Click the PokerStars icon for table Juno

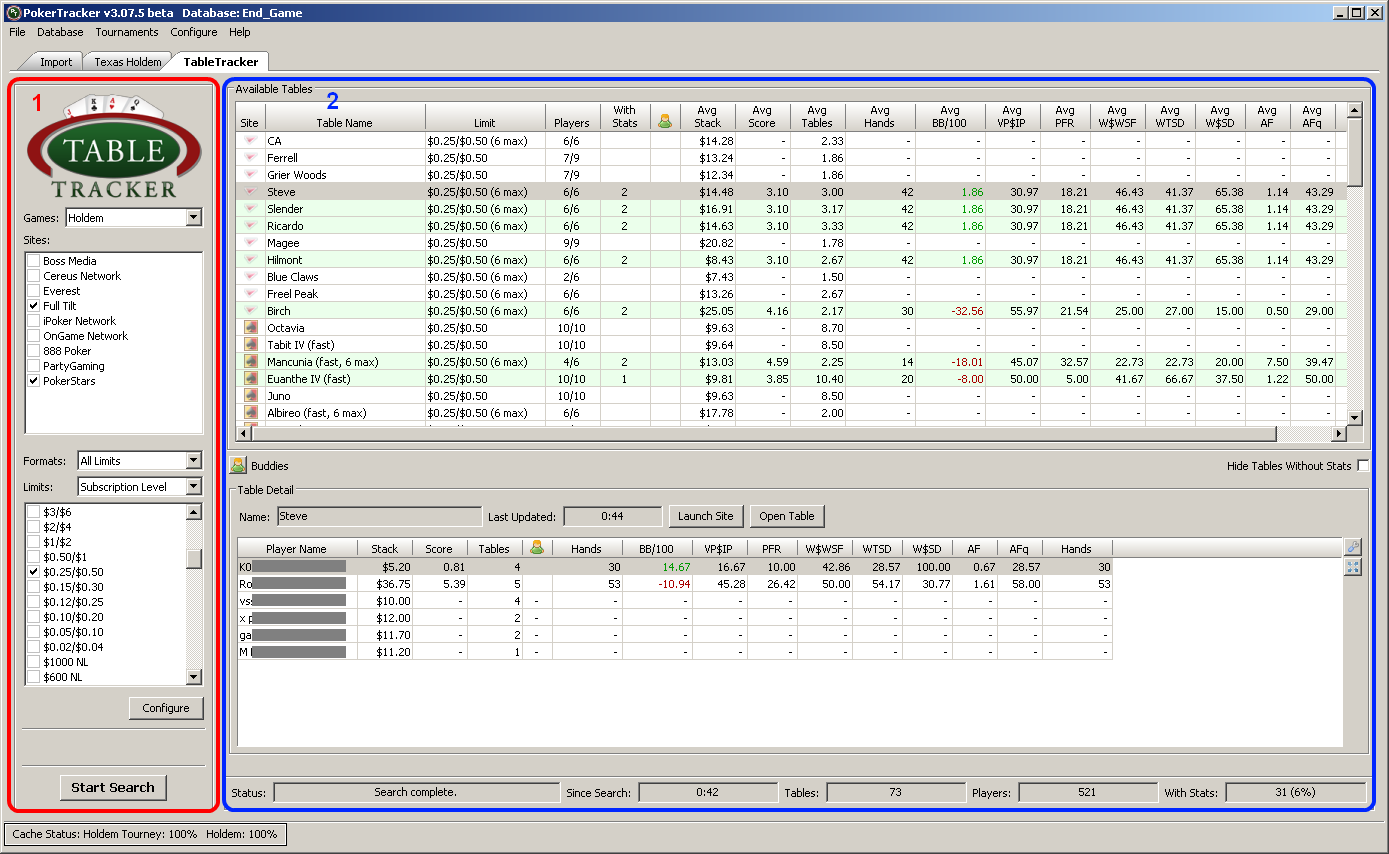pos(251,396)
